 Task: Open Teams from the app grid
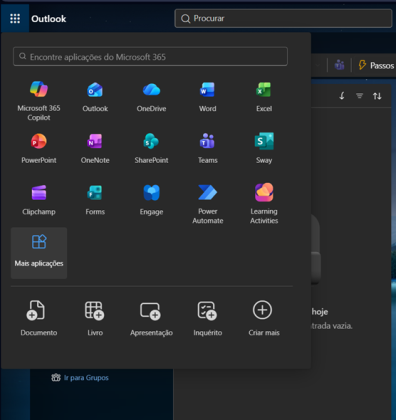pyautogui.click(x=208, y=149)
